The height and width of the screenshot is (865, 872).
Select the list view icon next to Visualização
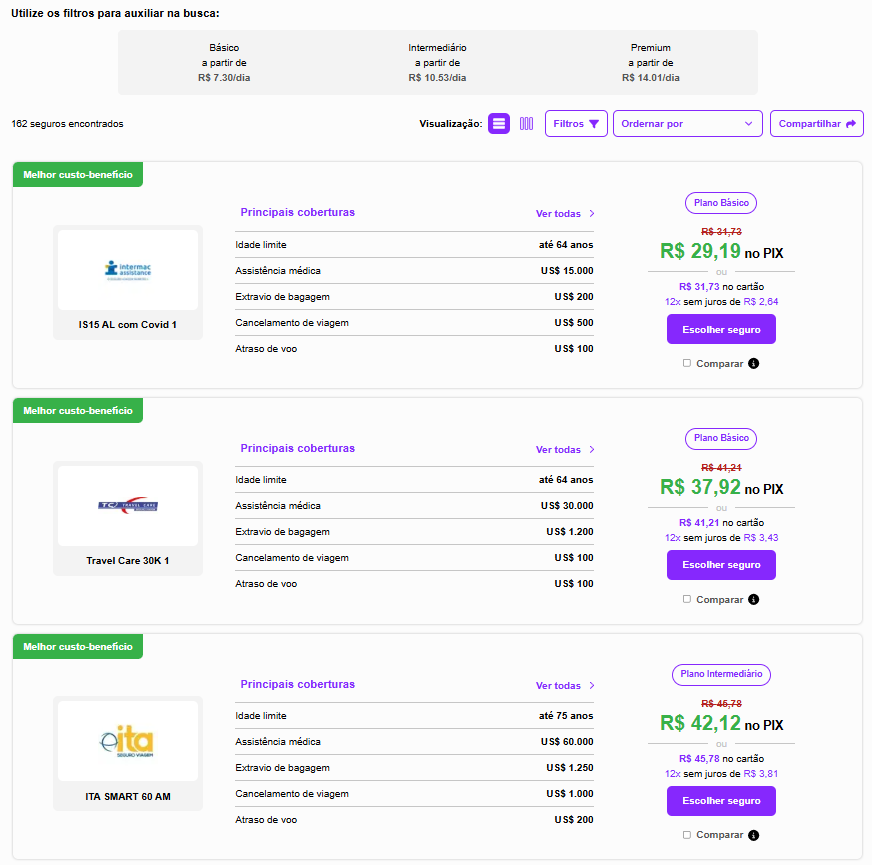(498, 124)
